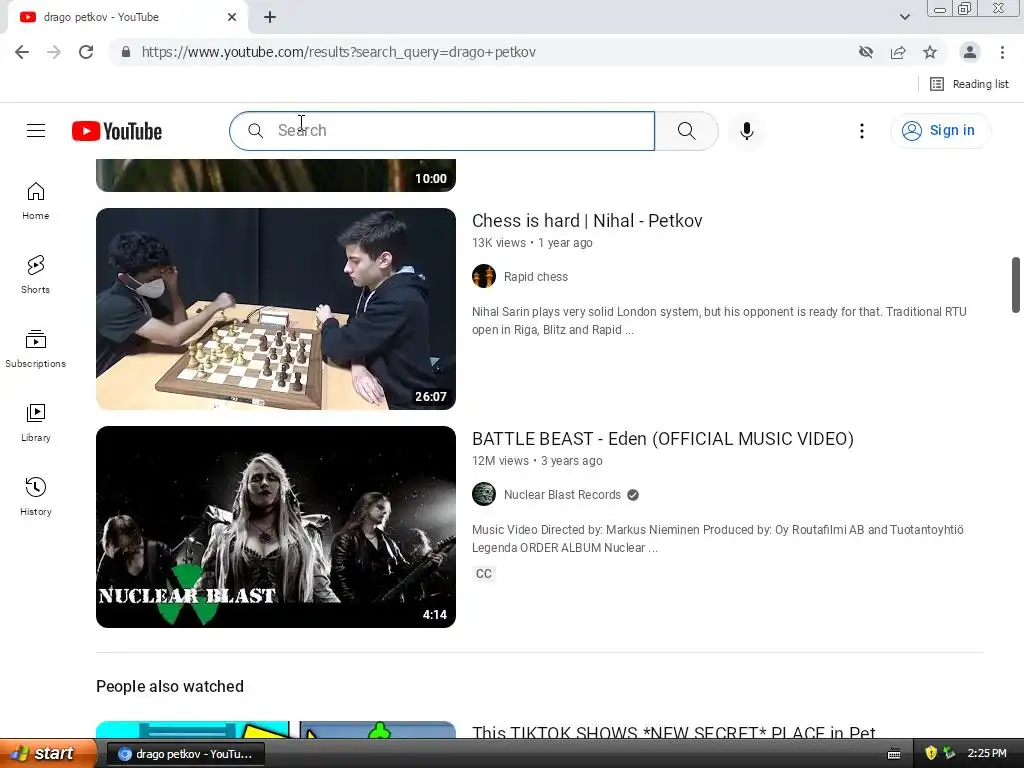The height and width of the screenshot is (768, 1024).
Task: Open the 'This TIKTOK SHOWS' video title
Action: click(673, 733)
